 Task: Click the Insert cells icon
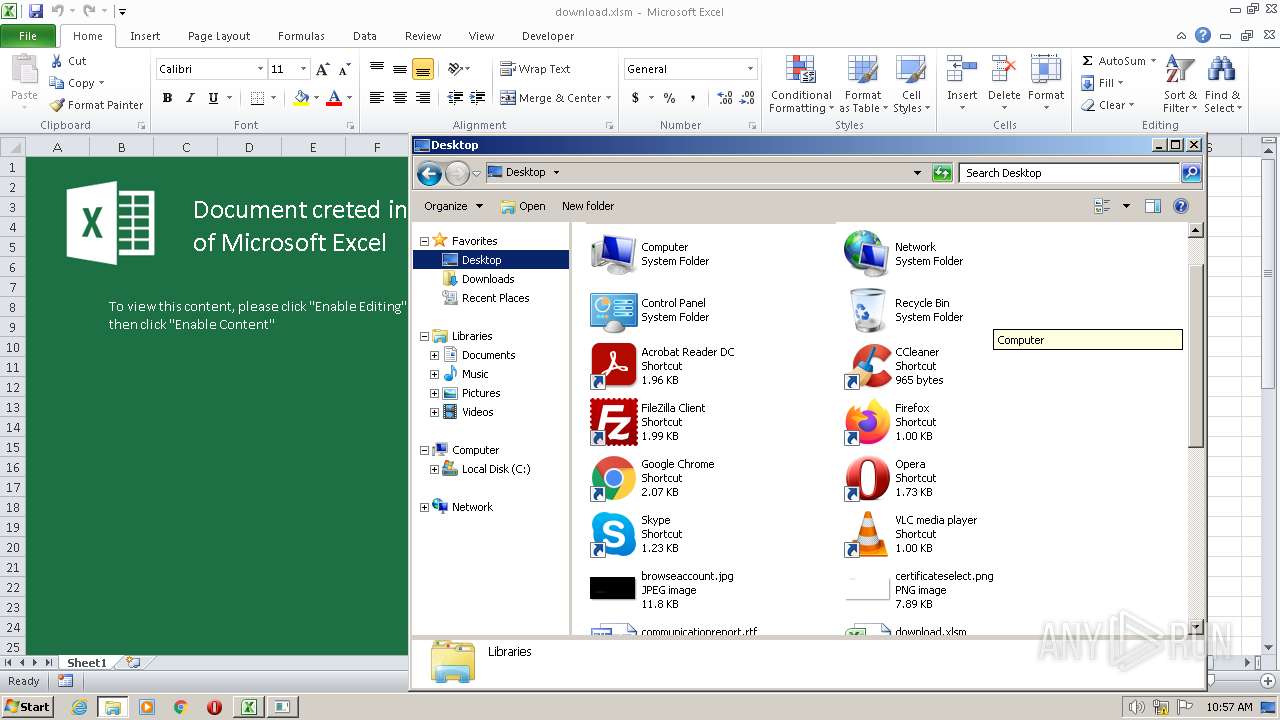[x=962, y=70]
